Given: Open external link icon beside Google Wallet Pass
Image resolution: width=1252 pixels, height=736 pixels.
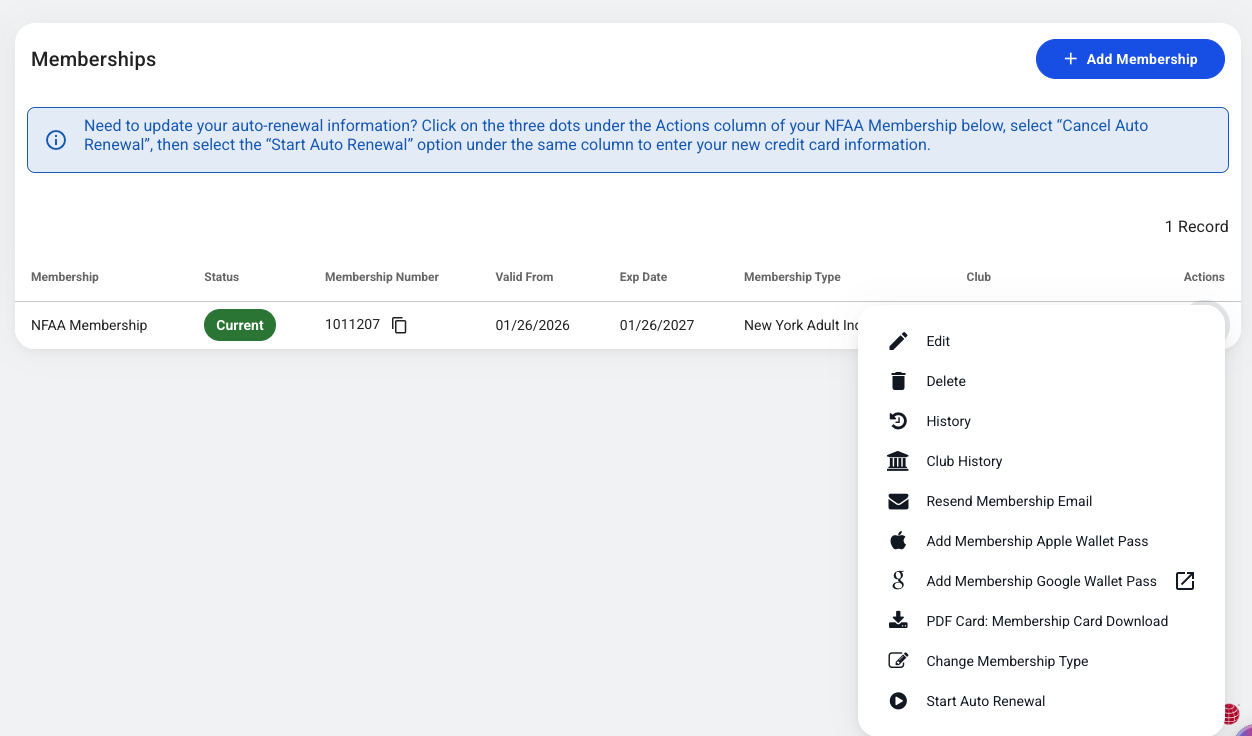Looking at the screenshot, I should click(1185, 581).
